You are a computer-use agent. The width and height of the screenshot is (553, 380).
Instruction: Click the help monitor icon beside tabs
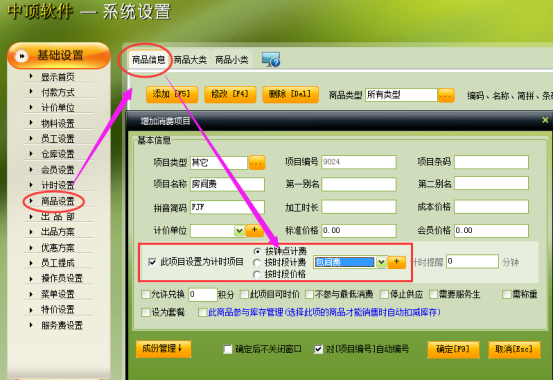point(271,59)
